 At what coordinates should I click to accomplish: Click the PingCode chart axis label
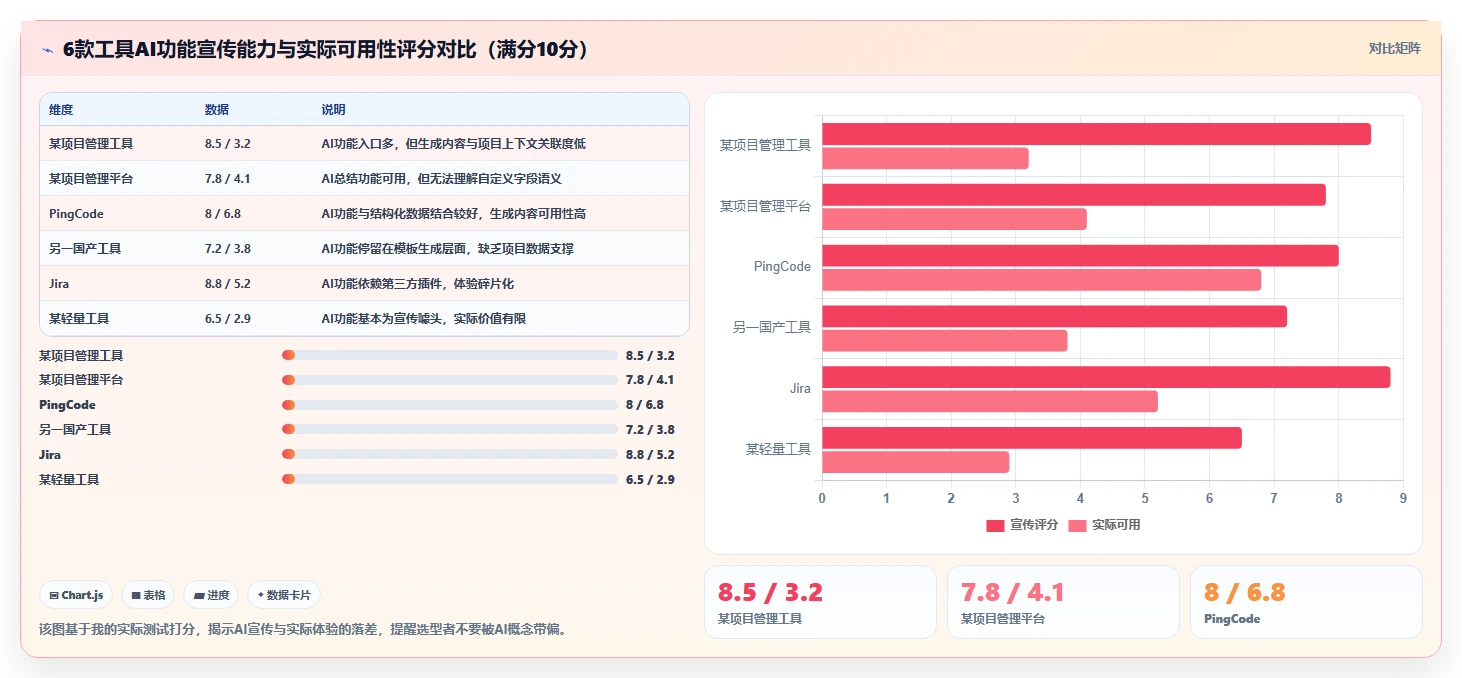pos(782,267)
